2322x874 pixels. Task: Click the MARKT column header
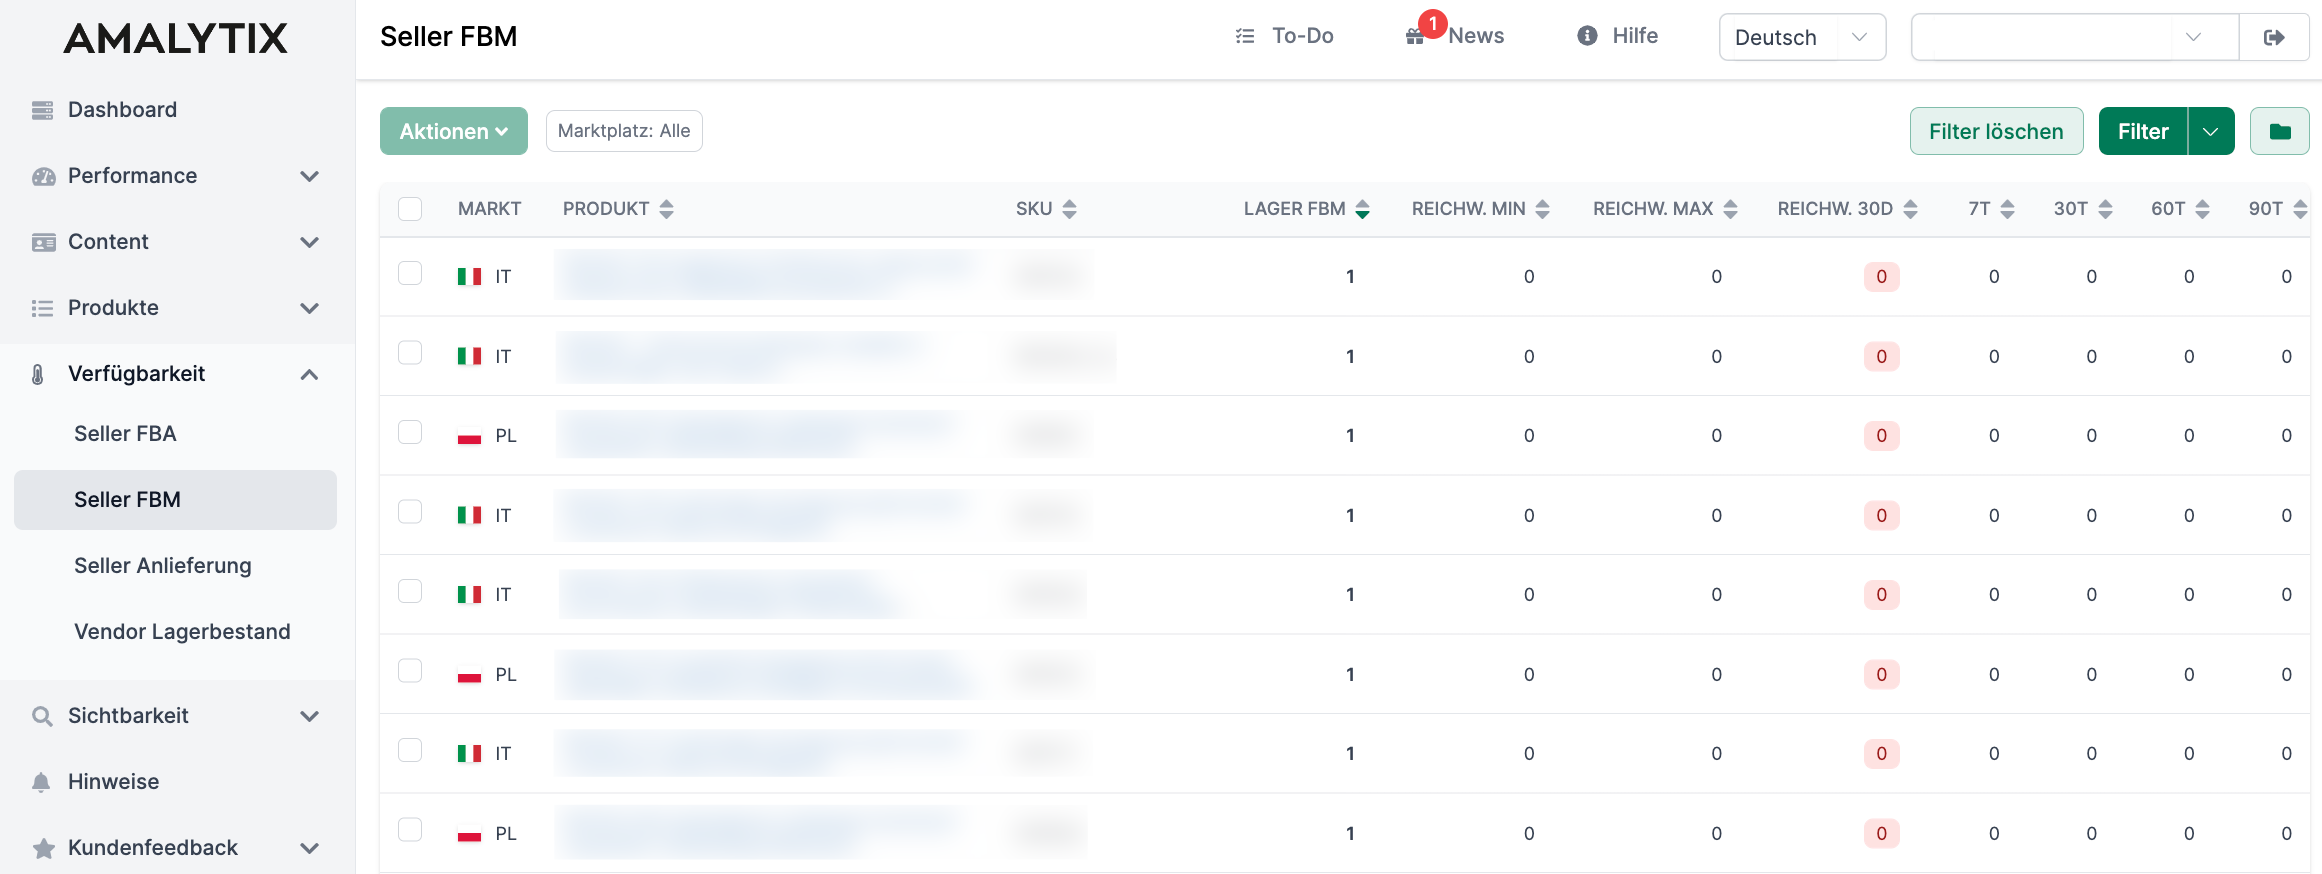[x=489, y=209]
